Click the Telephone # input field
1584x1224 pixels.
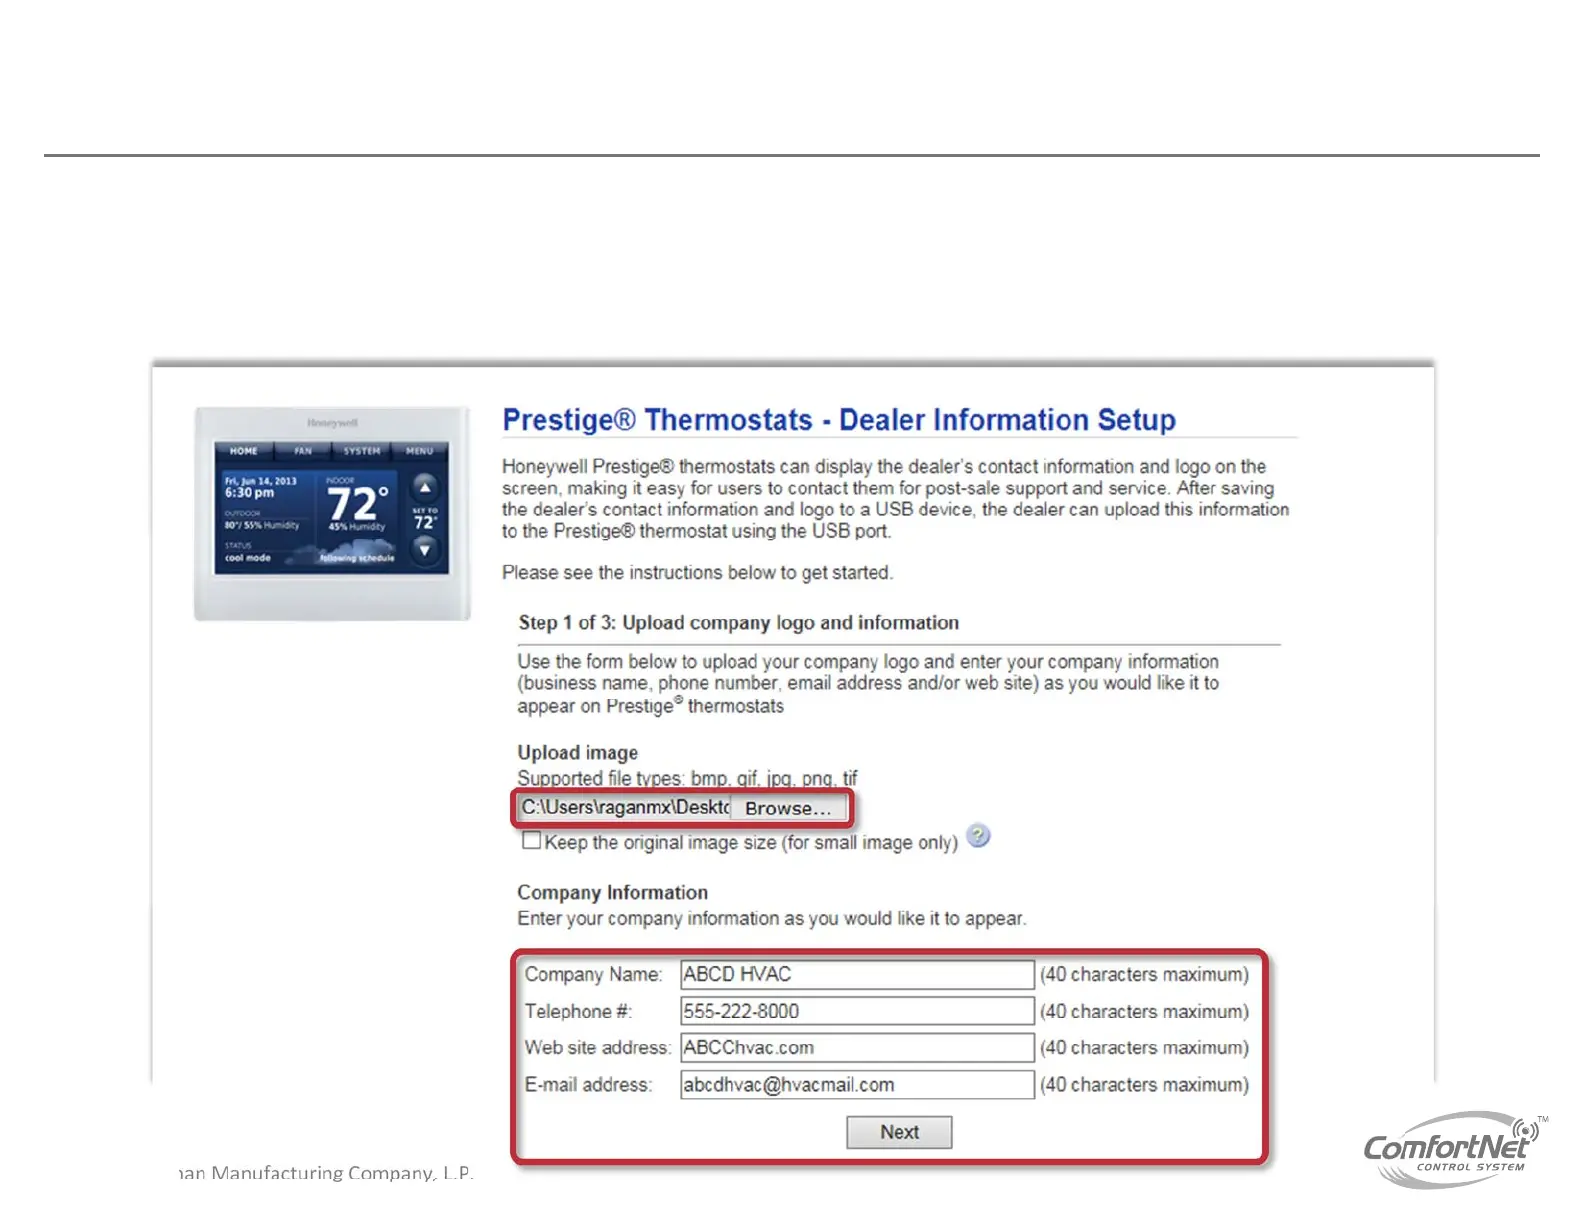(x=857, y=1011)
